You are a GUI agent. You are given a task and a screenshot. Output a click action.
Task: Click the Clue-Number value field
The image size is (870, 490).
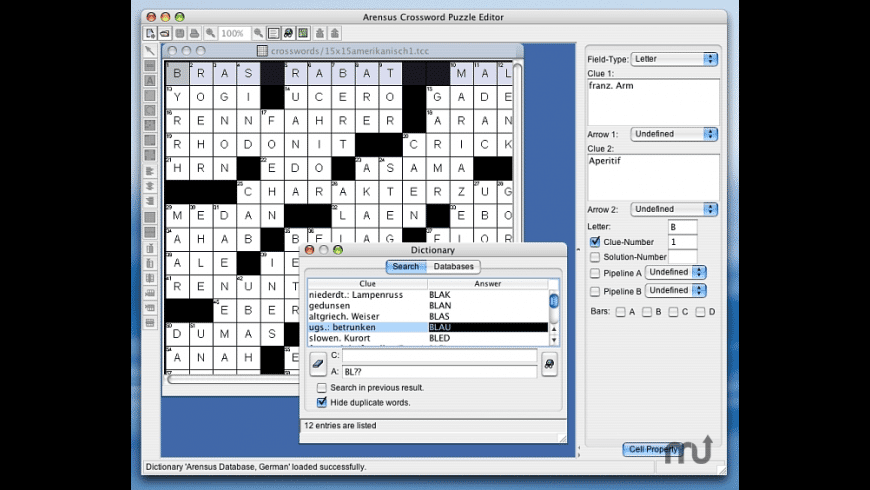(682, 242)
